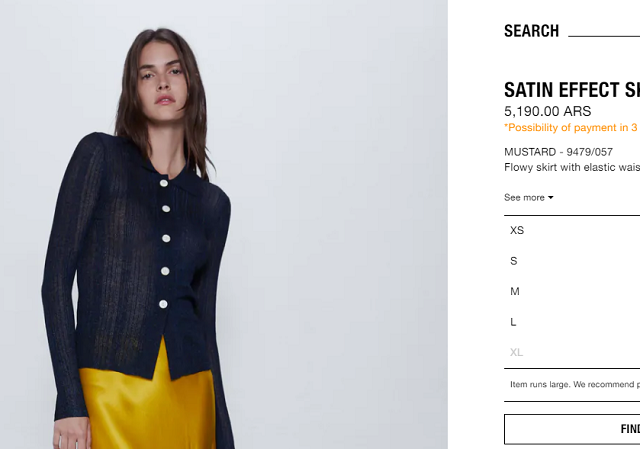Click the Flowy skirt description line
640x449 pixels.
572,167
